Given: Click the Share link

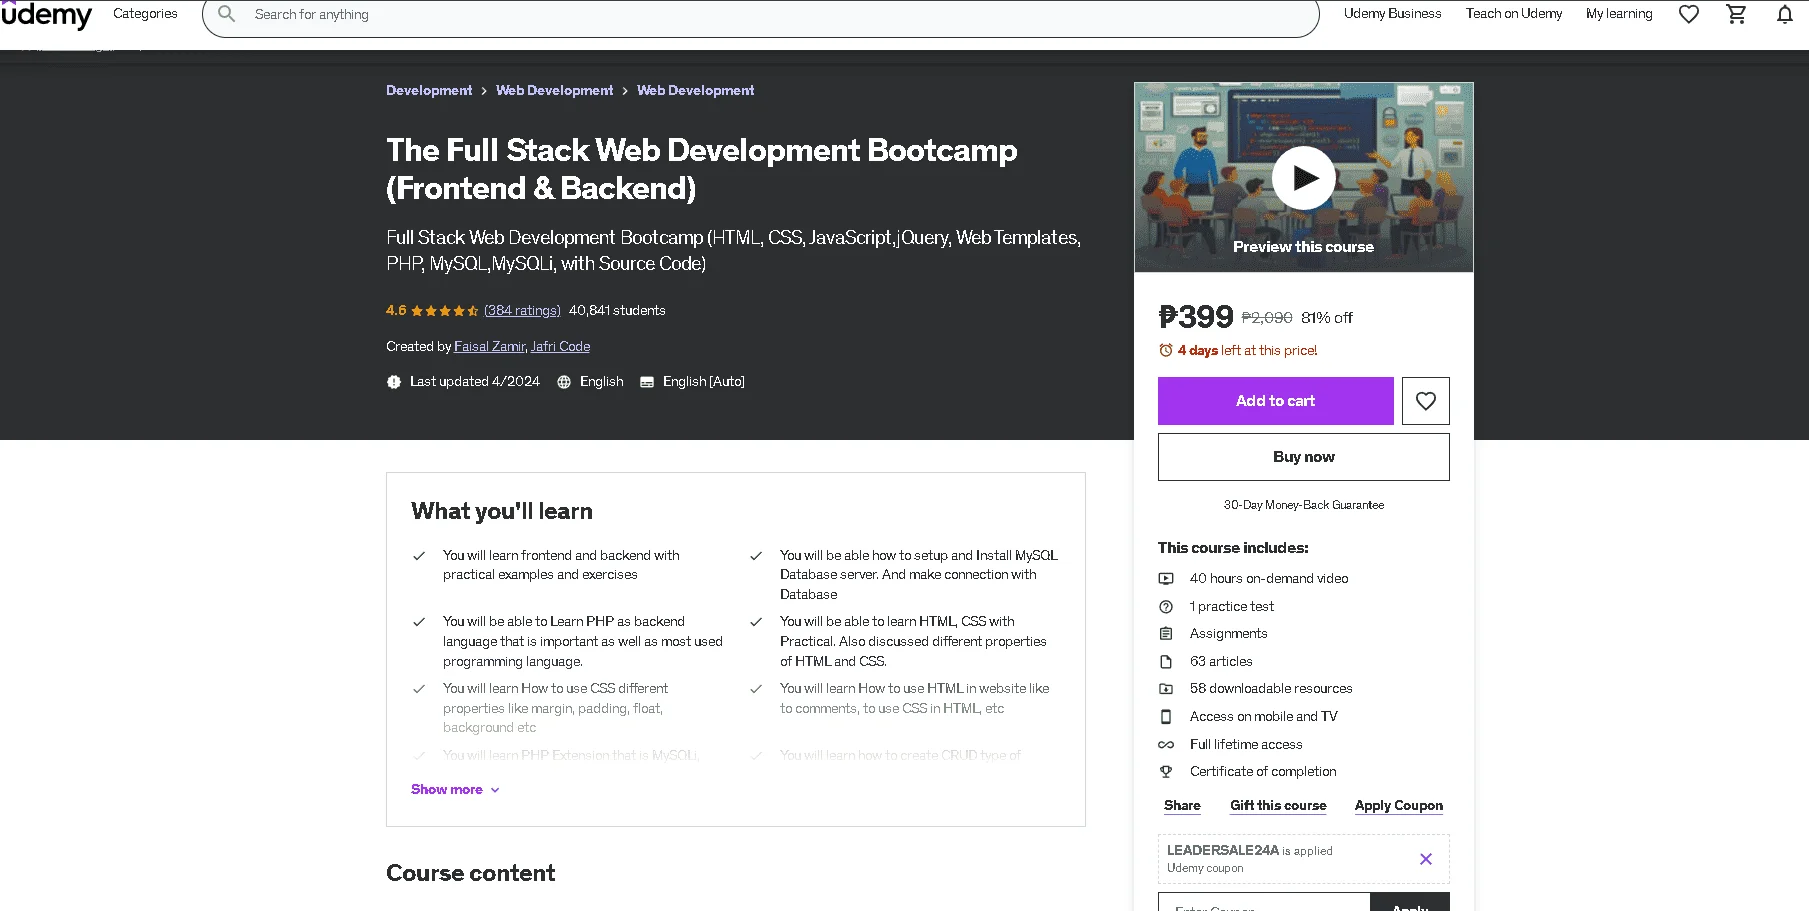Looking at the screenshot, I should click(1182, 806).
